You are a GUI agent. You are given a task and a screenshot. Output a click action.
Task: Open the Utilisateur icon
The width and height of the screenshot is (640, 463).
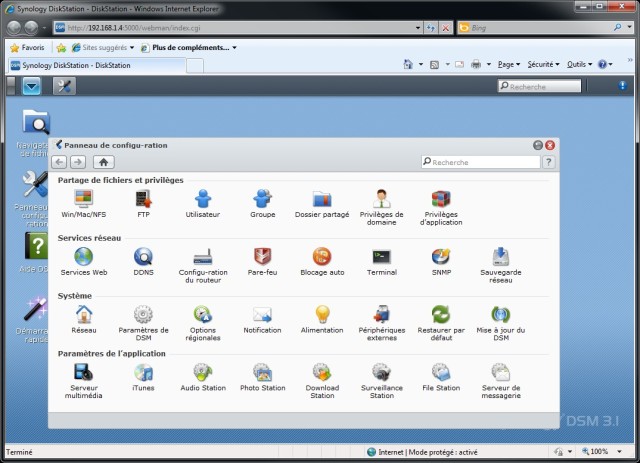tap(203, 199)
